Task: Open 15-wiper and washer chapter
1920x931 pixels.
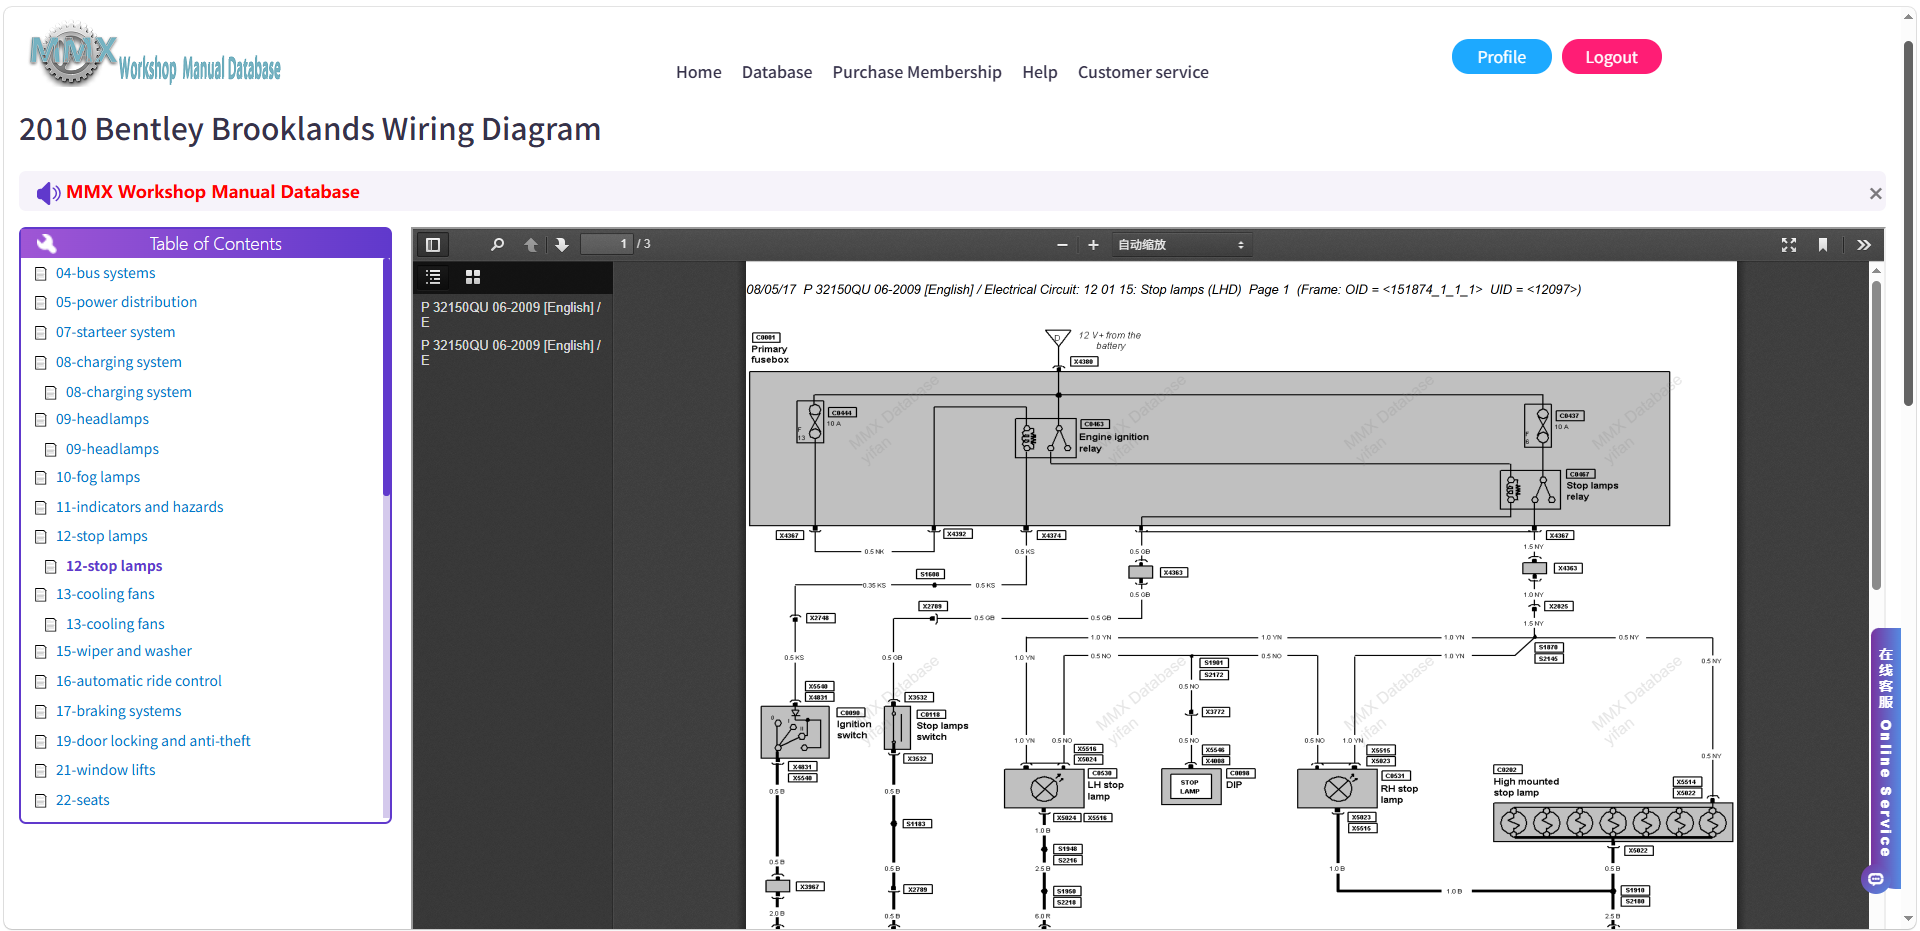Action: [124, 651]
